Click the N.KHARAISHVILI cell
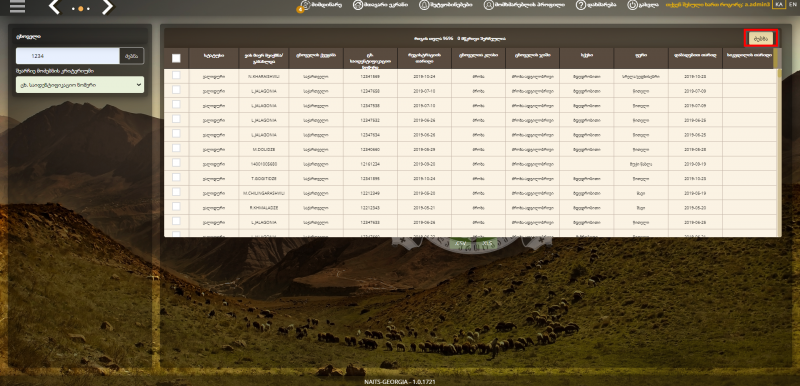The width and height of the screenshot is (800, 386). tap(264, 76)
